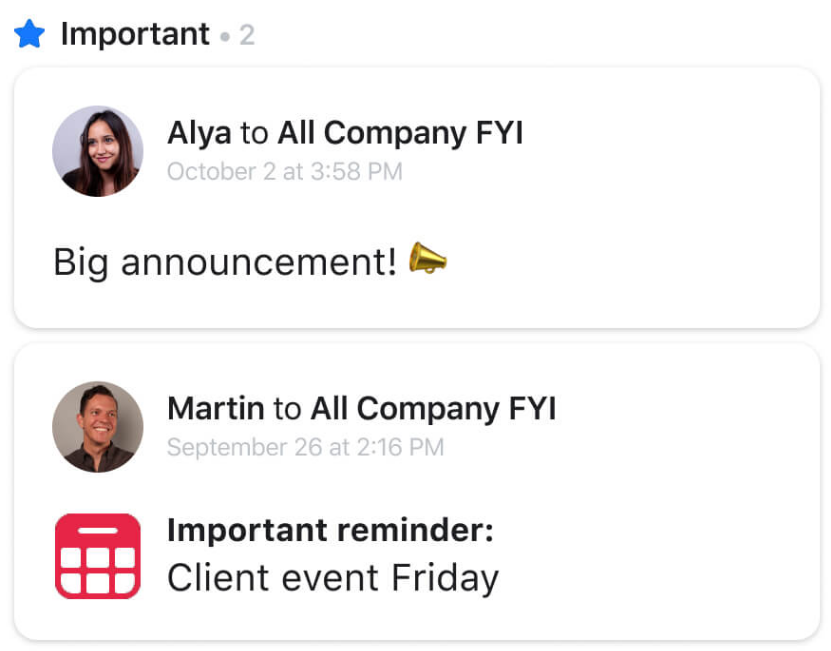
Task: View Martin's profile photo
Action: coord(97,426)
